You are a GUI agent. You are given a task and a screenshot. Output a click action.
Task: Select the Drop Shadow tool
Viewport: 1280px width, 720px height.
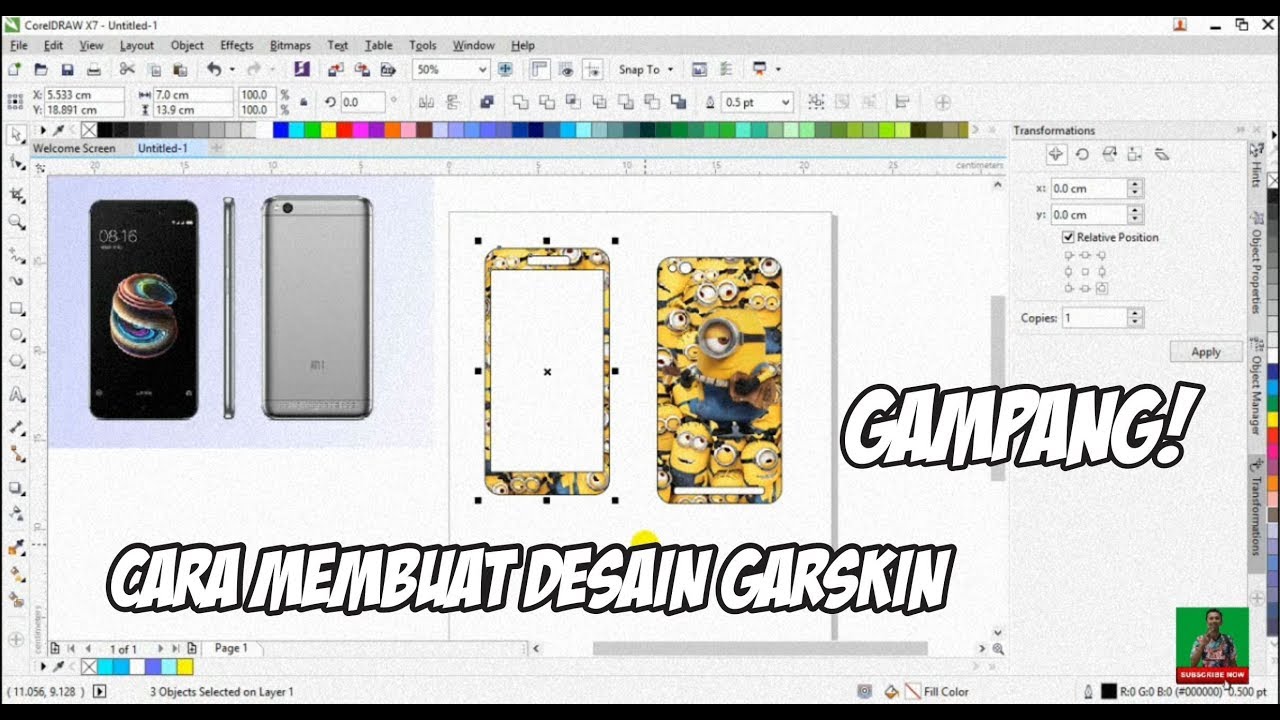click(x=16, y=487)
